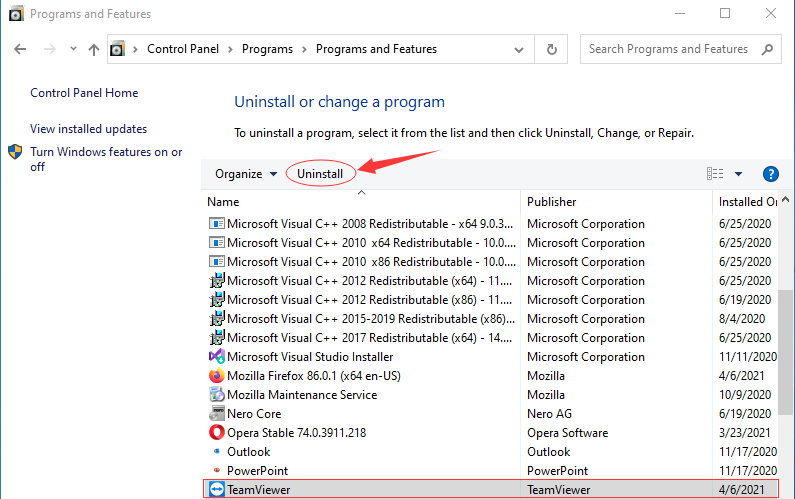Click TeamViewer publisher cell
This screenshot has height=499, width=795.
559,490
